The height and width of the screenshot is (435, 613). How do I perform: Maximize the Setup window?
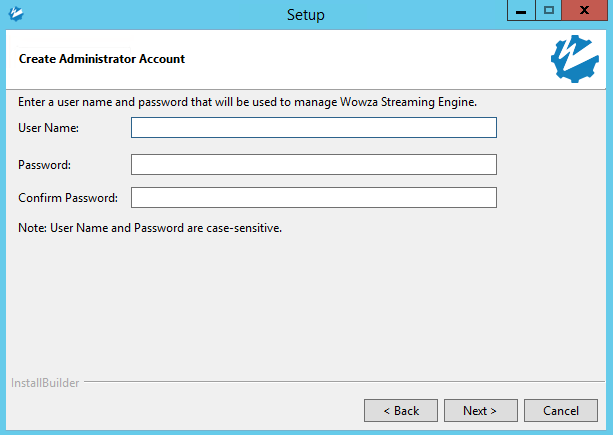click(548, 11)
